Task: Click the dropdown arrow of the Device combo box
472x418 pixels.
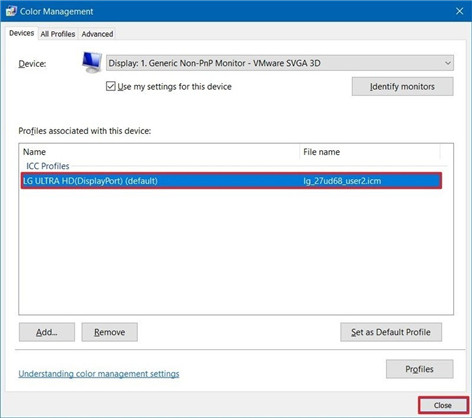Action: coord(448,63)
